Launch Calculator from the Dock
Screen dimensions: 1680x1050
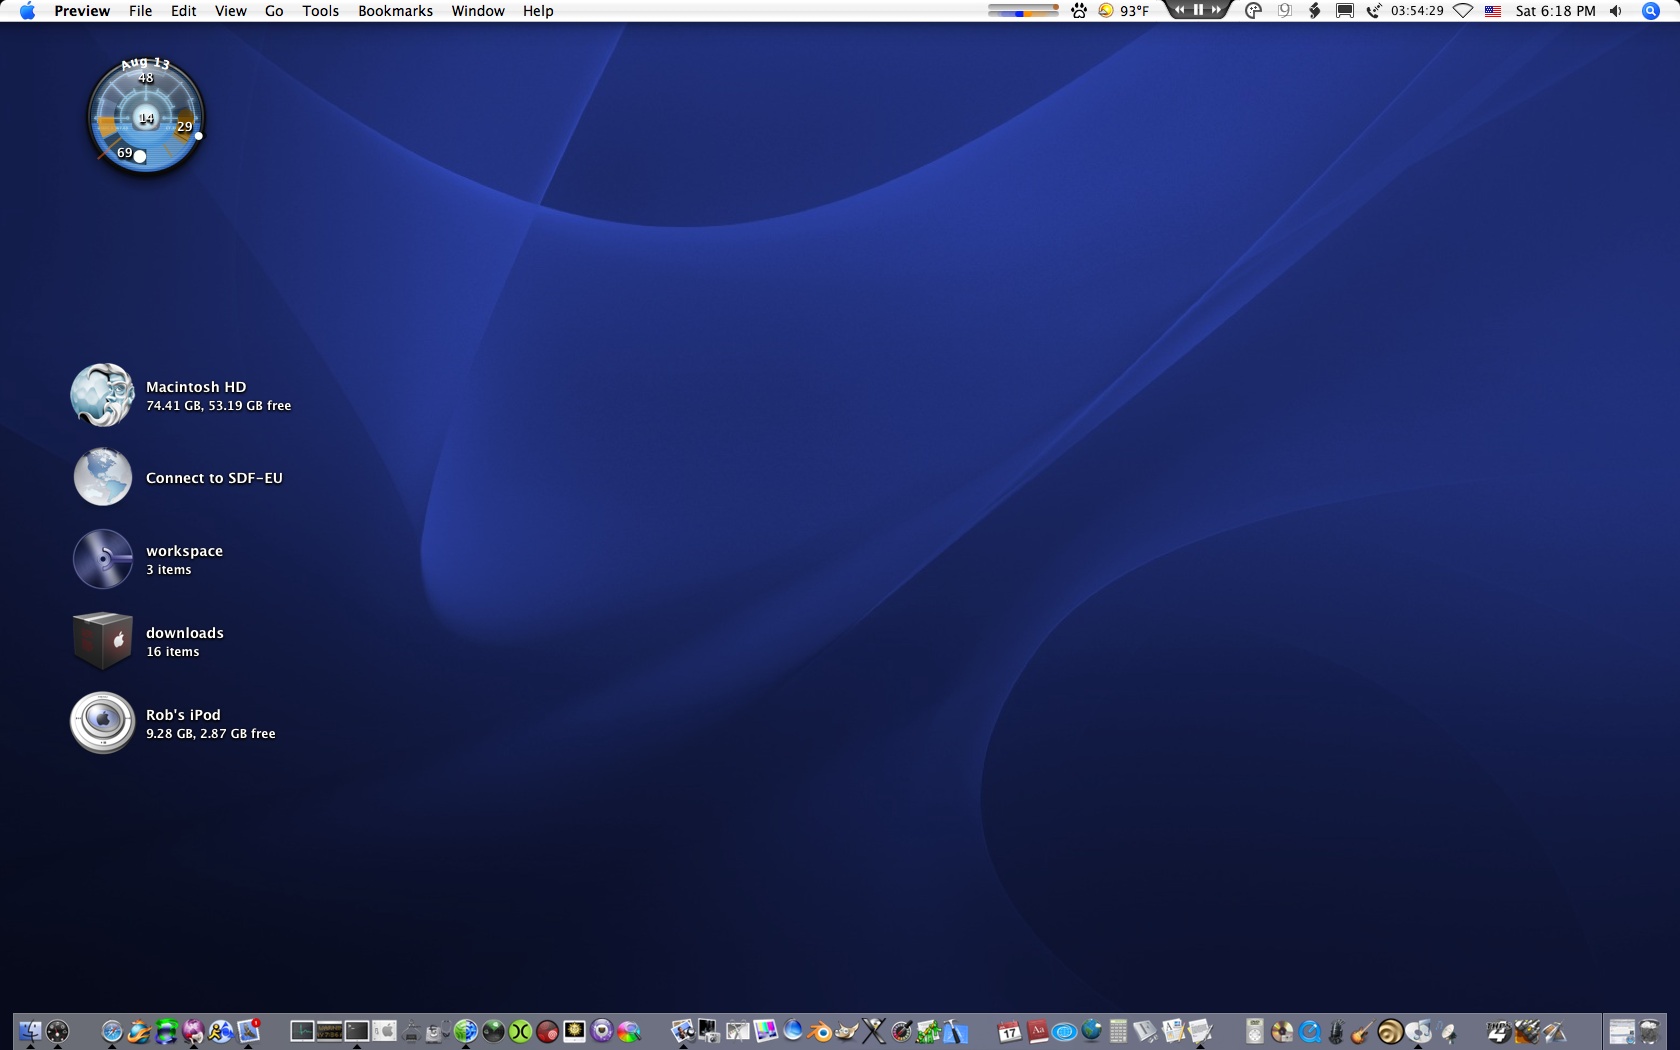[1119, 1031]
